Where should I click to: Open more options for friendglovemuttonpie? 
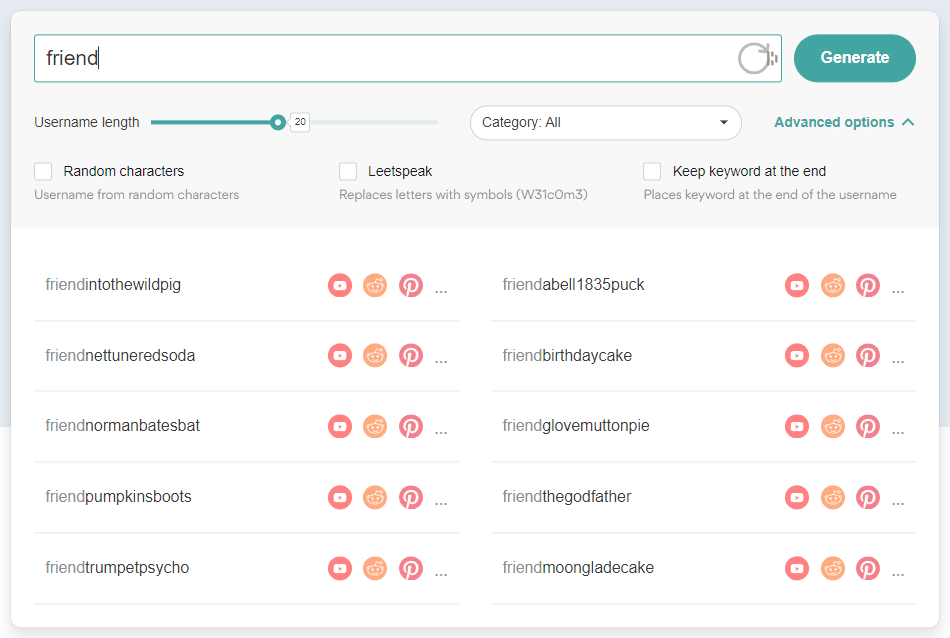point(898,433)
